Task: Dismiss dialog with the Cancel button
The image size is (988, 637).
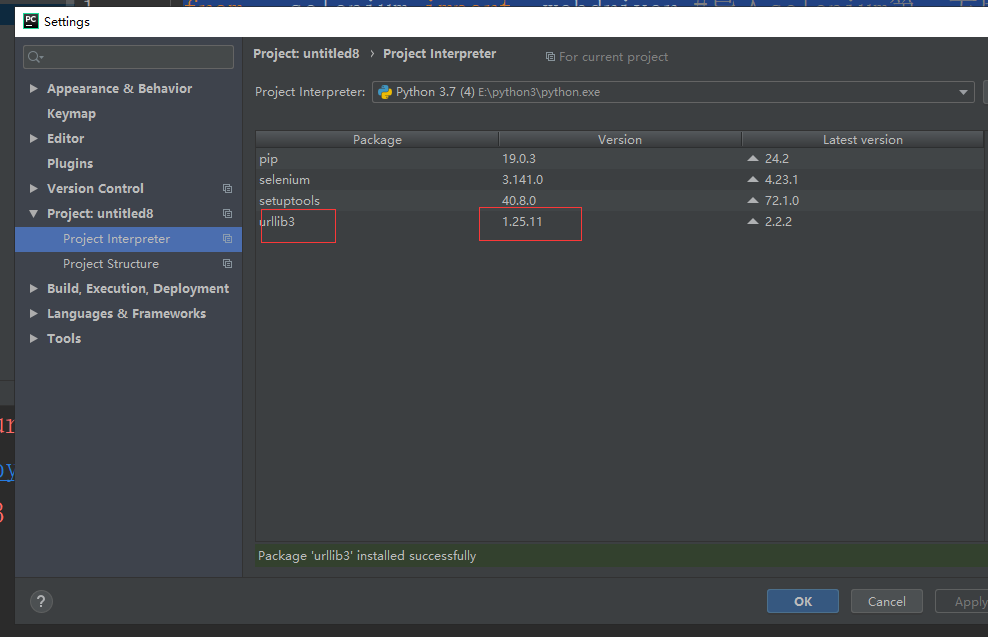Action: click(887, 601)
